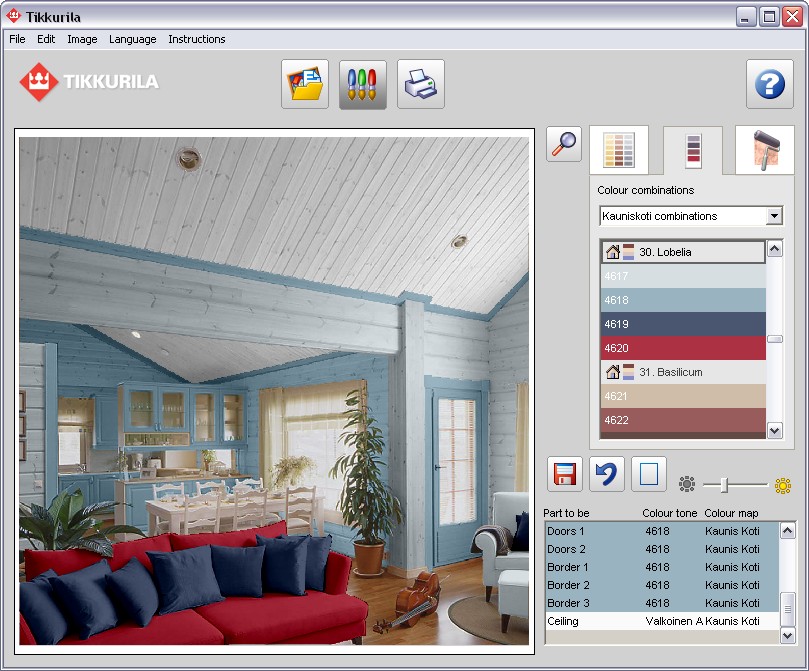Save the colouring with the floppy disk icon

coord(565,473)
